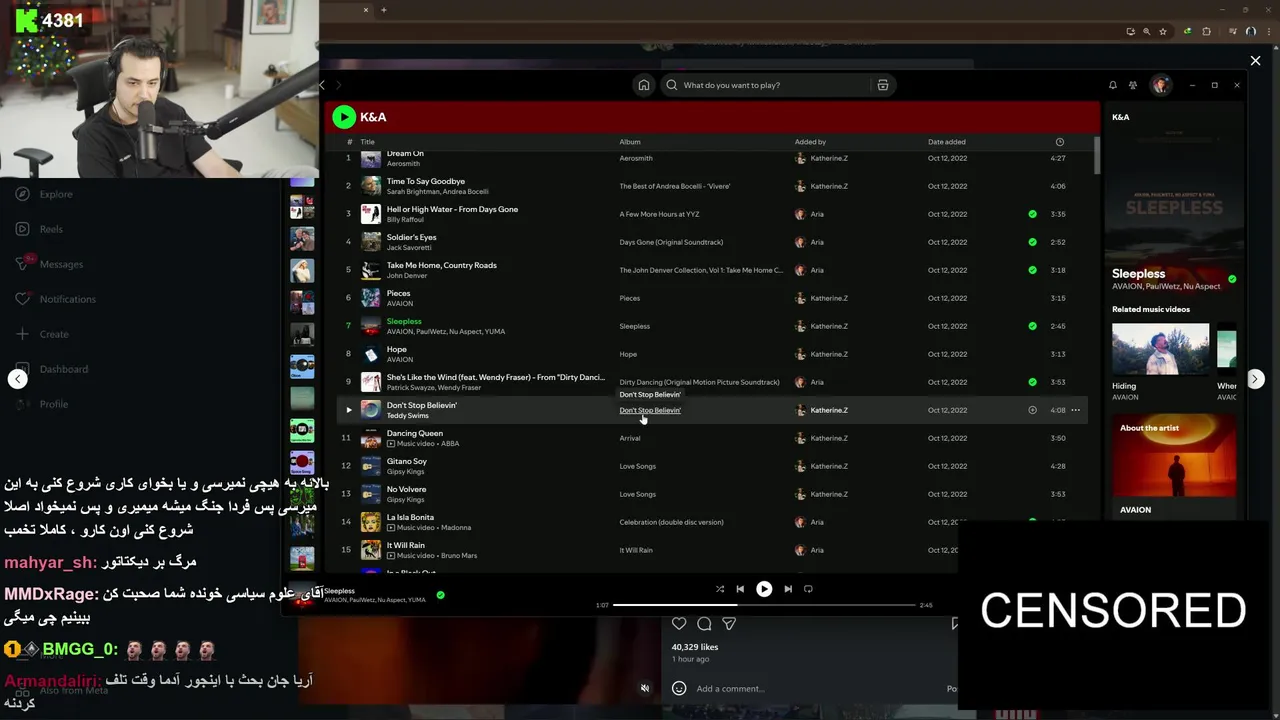The image size is (1280, 720).
Task: Open About the artist AVAION card
Action: tap(1174, 467)
